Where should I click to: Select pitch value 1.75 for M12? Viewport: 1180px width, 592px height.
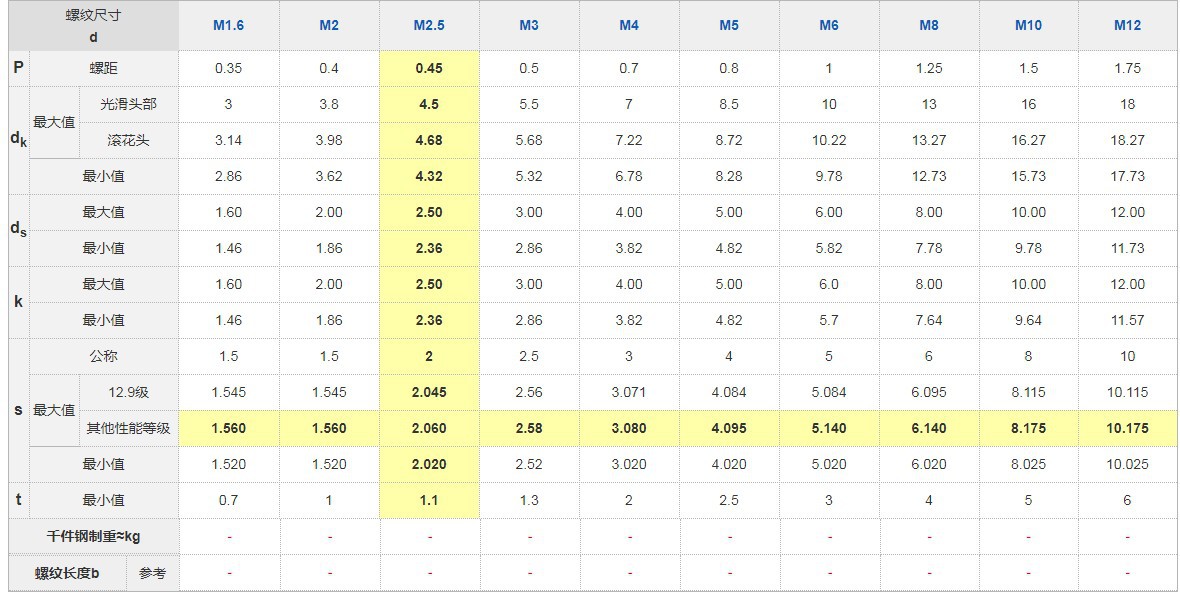(x=1127, y=68)
